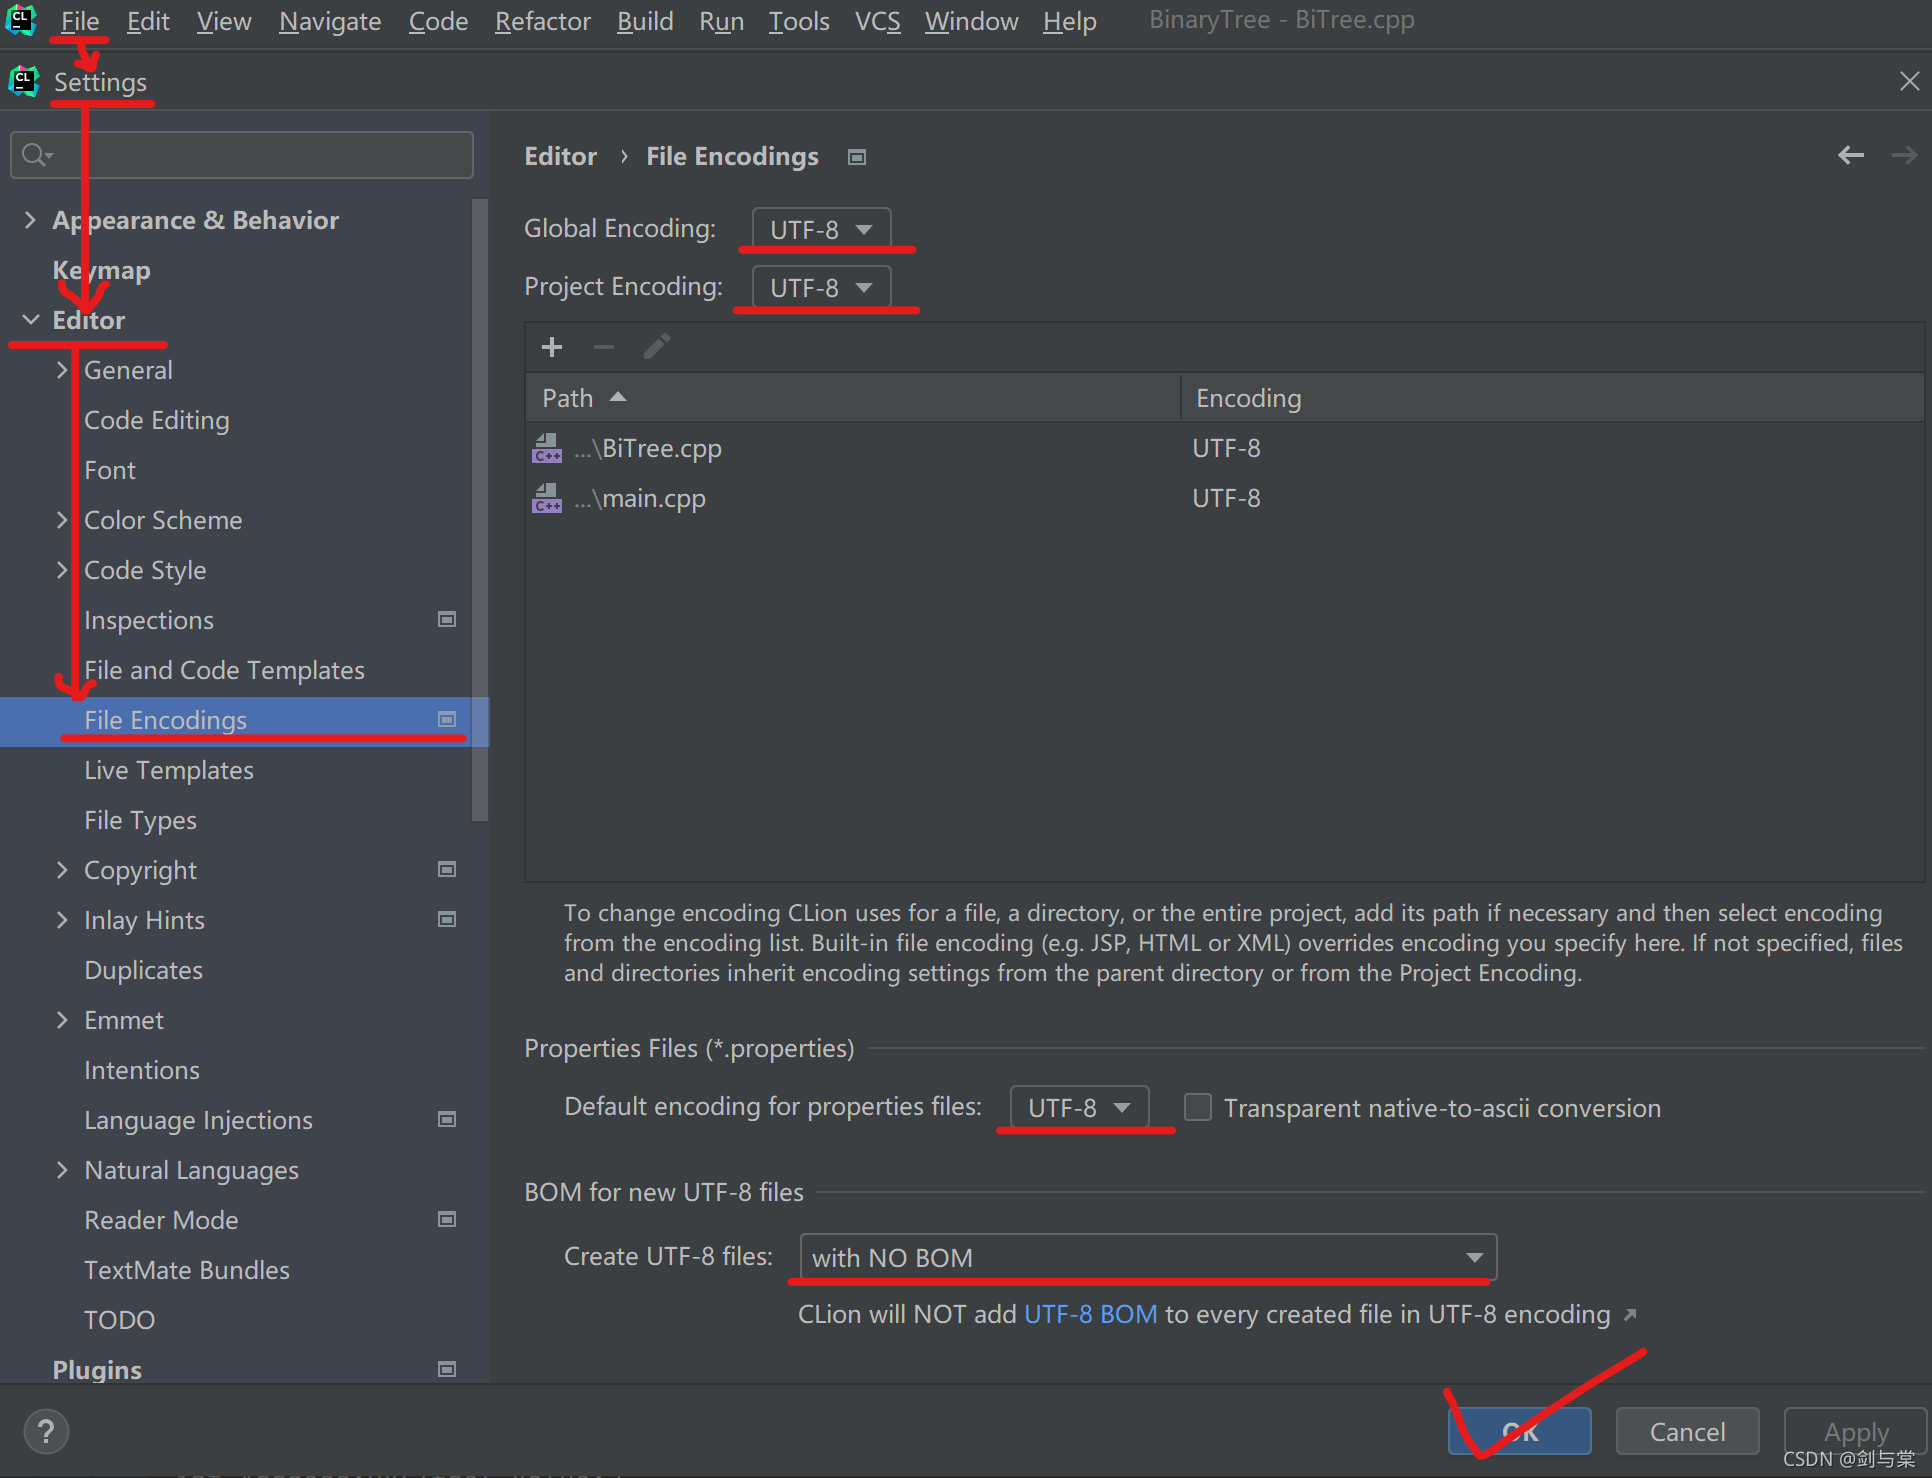Select Font settings page
The height and width of the screenshot is (1478, 1932).
[110, 470]
